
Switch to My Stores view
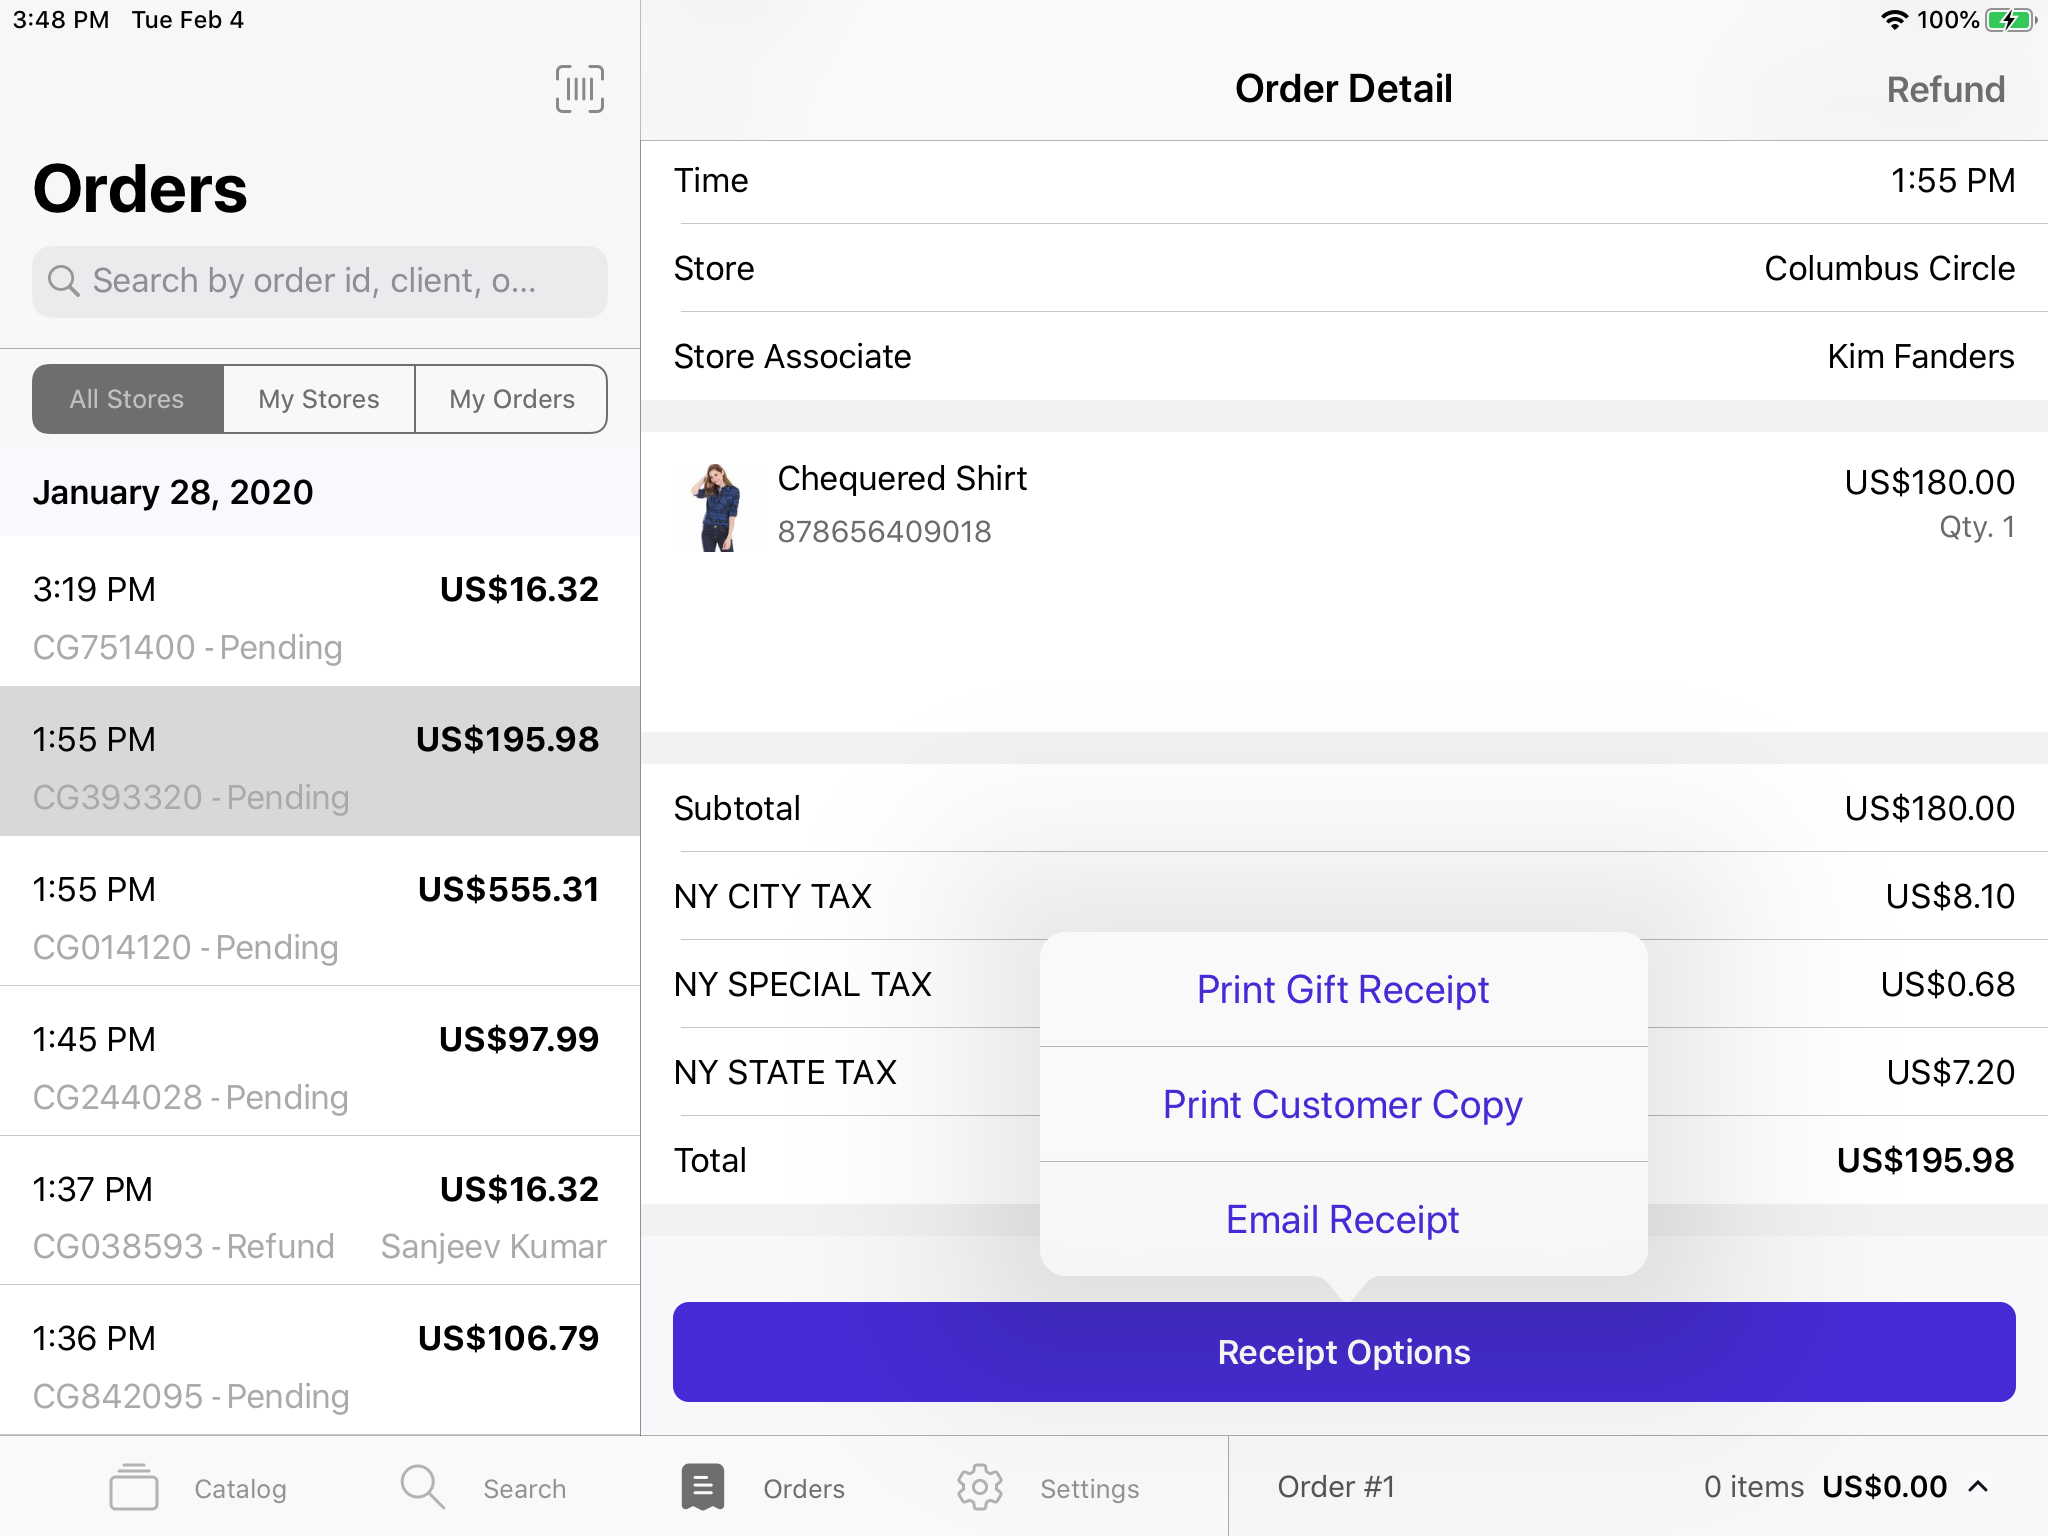[319, 399]
